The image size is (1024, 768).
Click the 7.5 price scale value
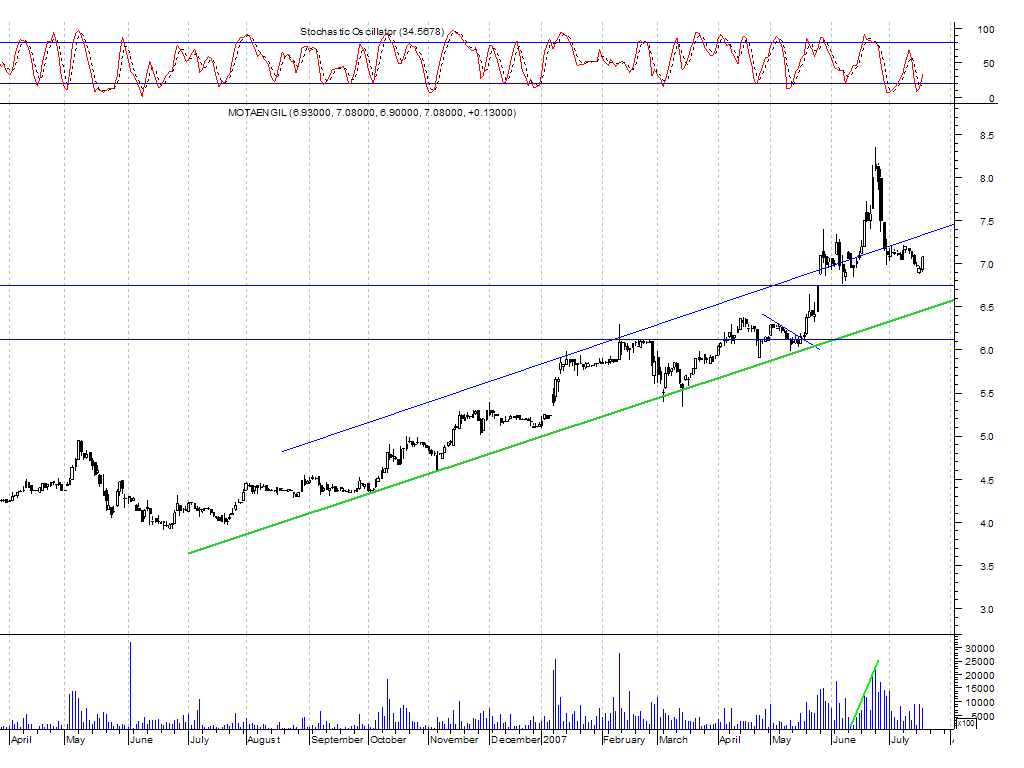986,221
